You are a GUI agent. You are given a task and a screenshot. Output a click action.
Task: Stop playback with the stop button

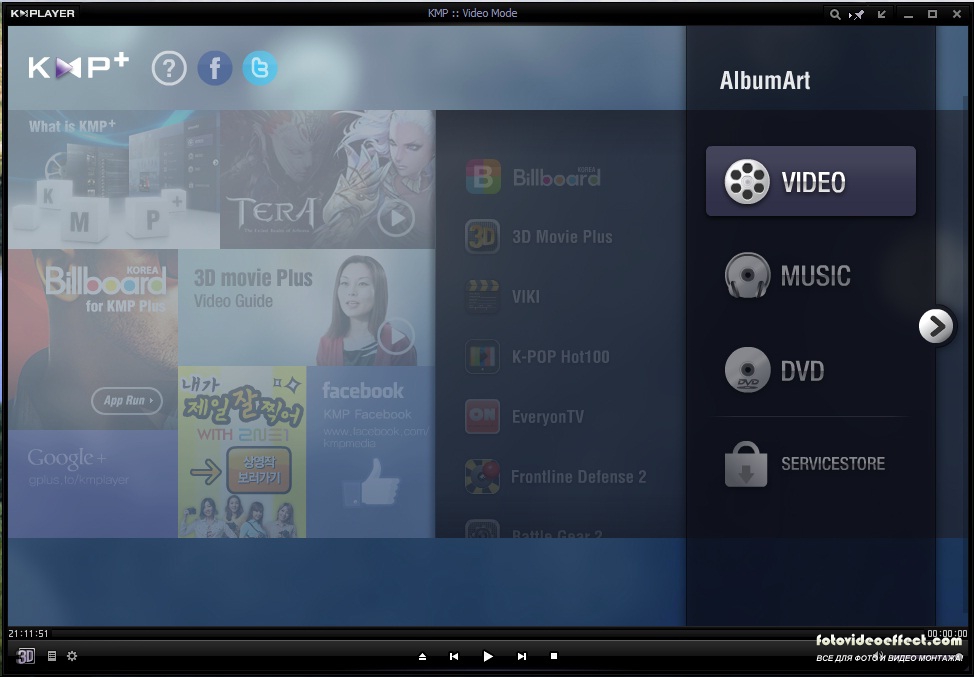(x=554, y=656)
